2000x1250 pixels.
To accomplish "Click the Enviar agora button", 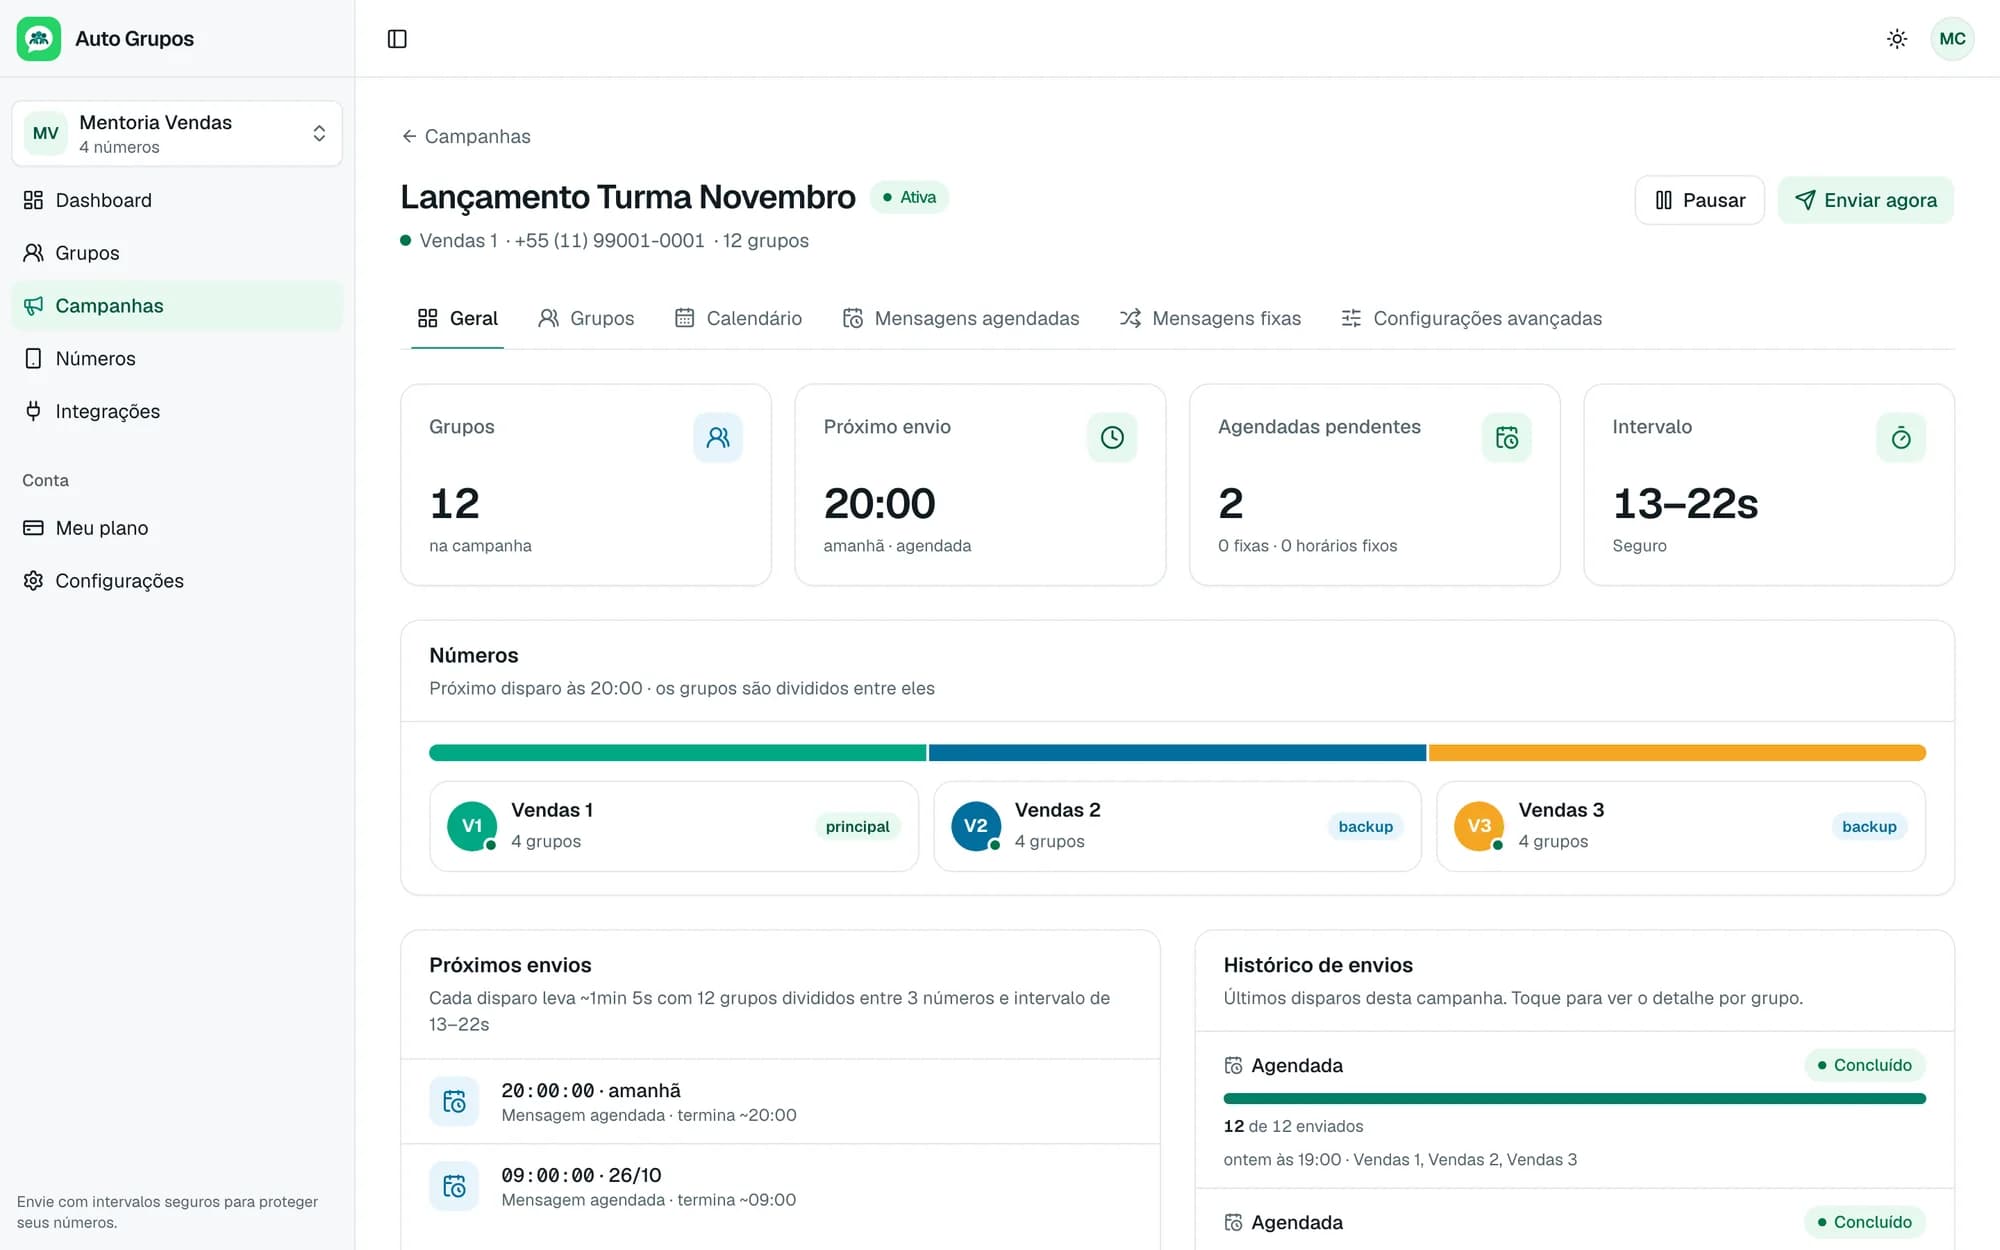I will pos(1866,200).
